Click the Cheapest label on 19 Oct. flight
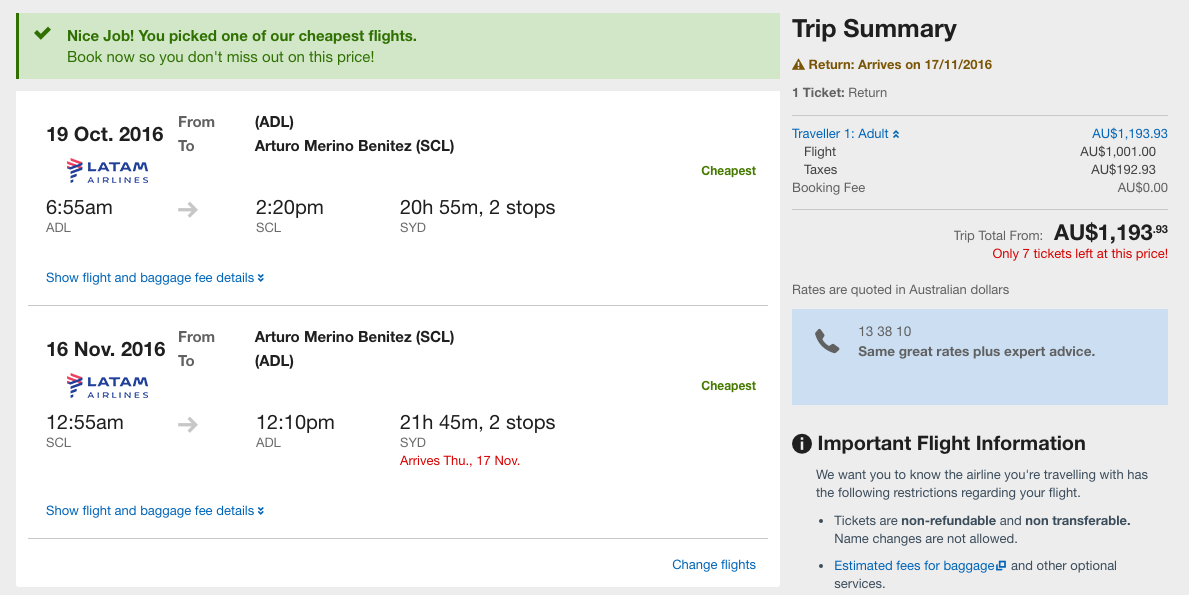The height and width of the screenshot is (595, 1189). 728,171
